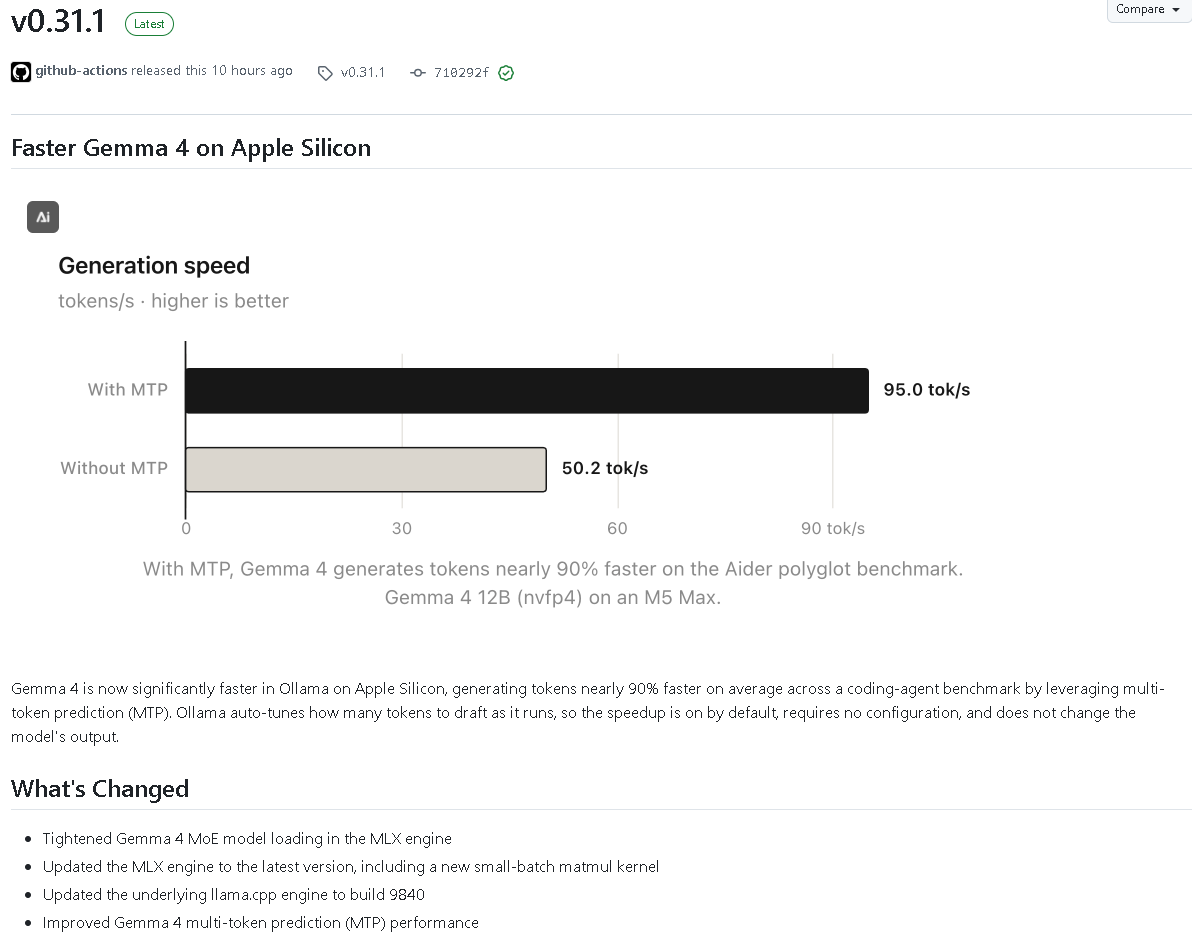Select the black With MTP bar
The image size is (1192, 937).
pos(527,391)
